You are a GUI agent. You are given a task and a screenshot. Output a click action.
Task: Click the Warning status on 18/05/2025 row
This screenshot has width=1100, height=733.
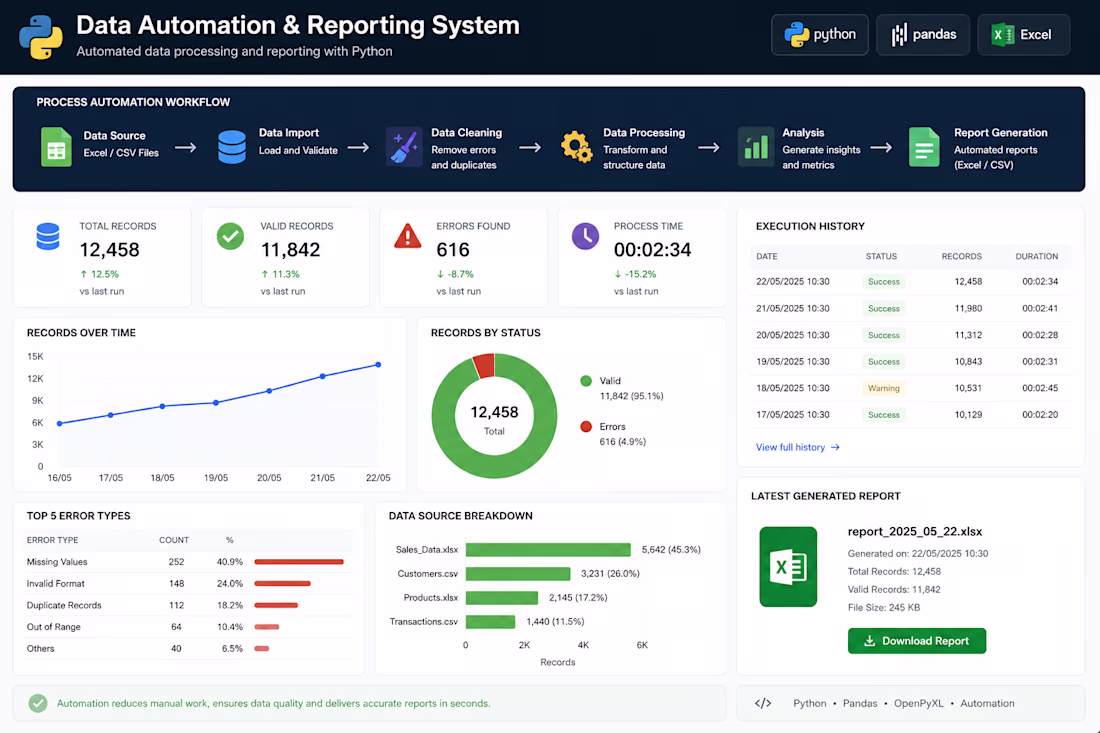pyautogui.click(x=883, y=388)
